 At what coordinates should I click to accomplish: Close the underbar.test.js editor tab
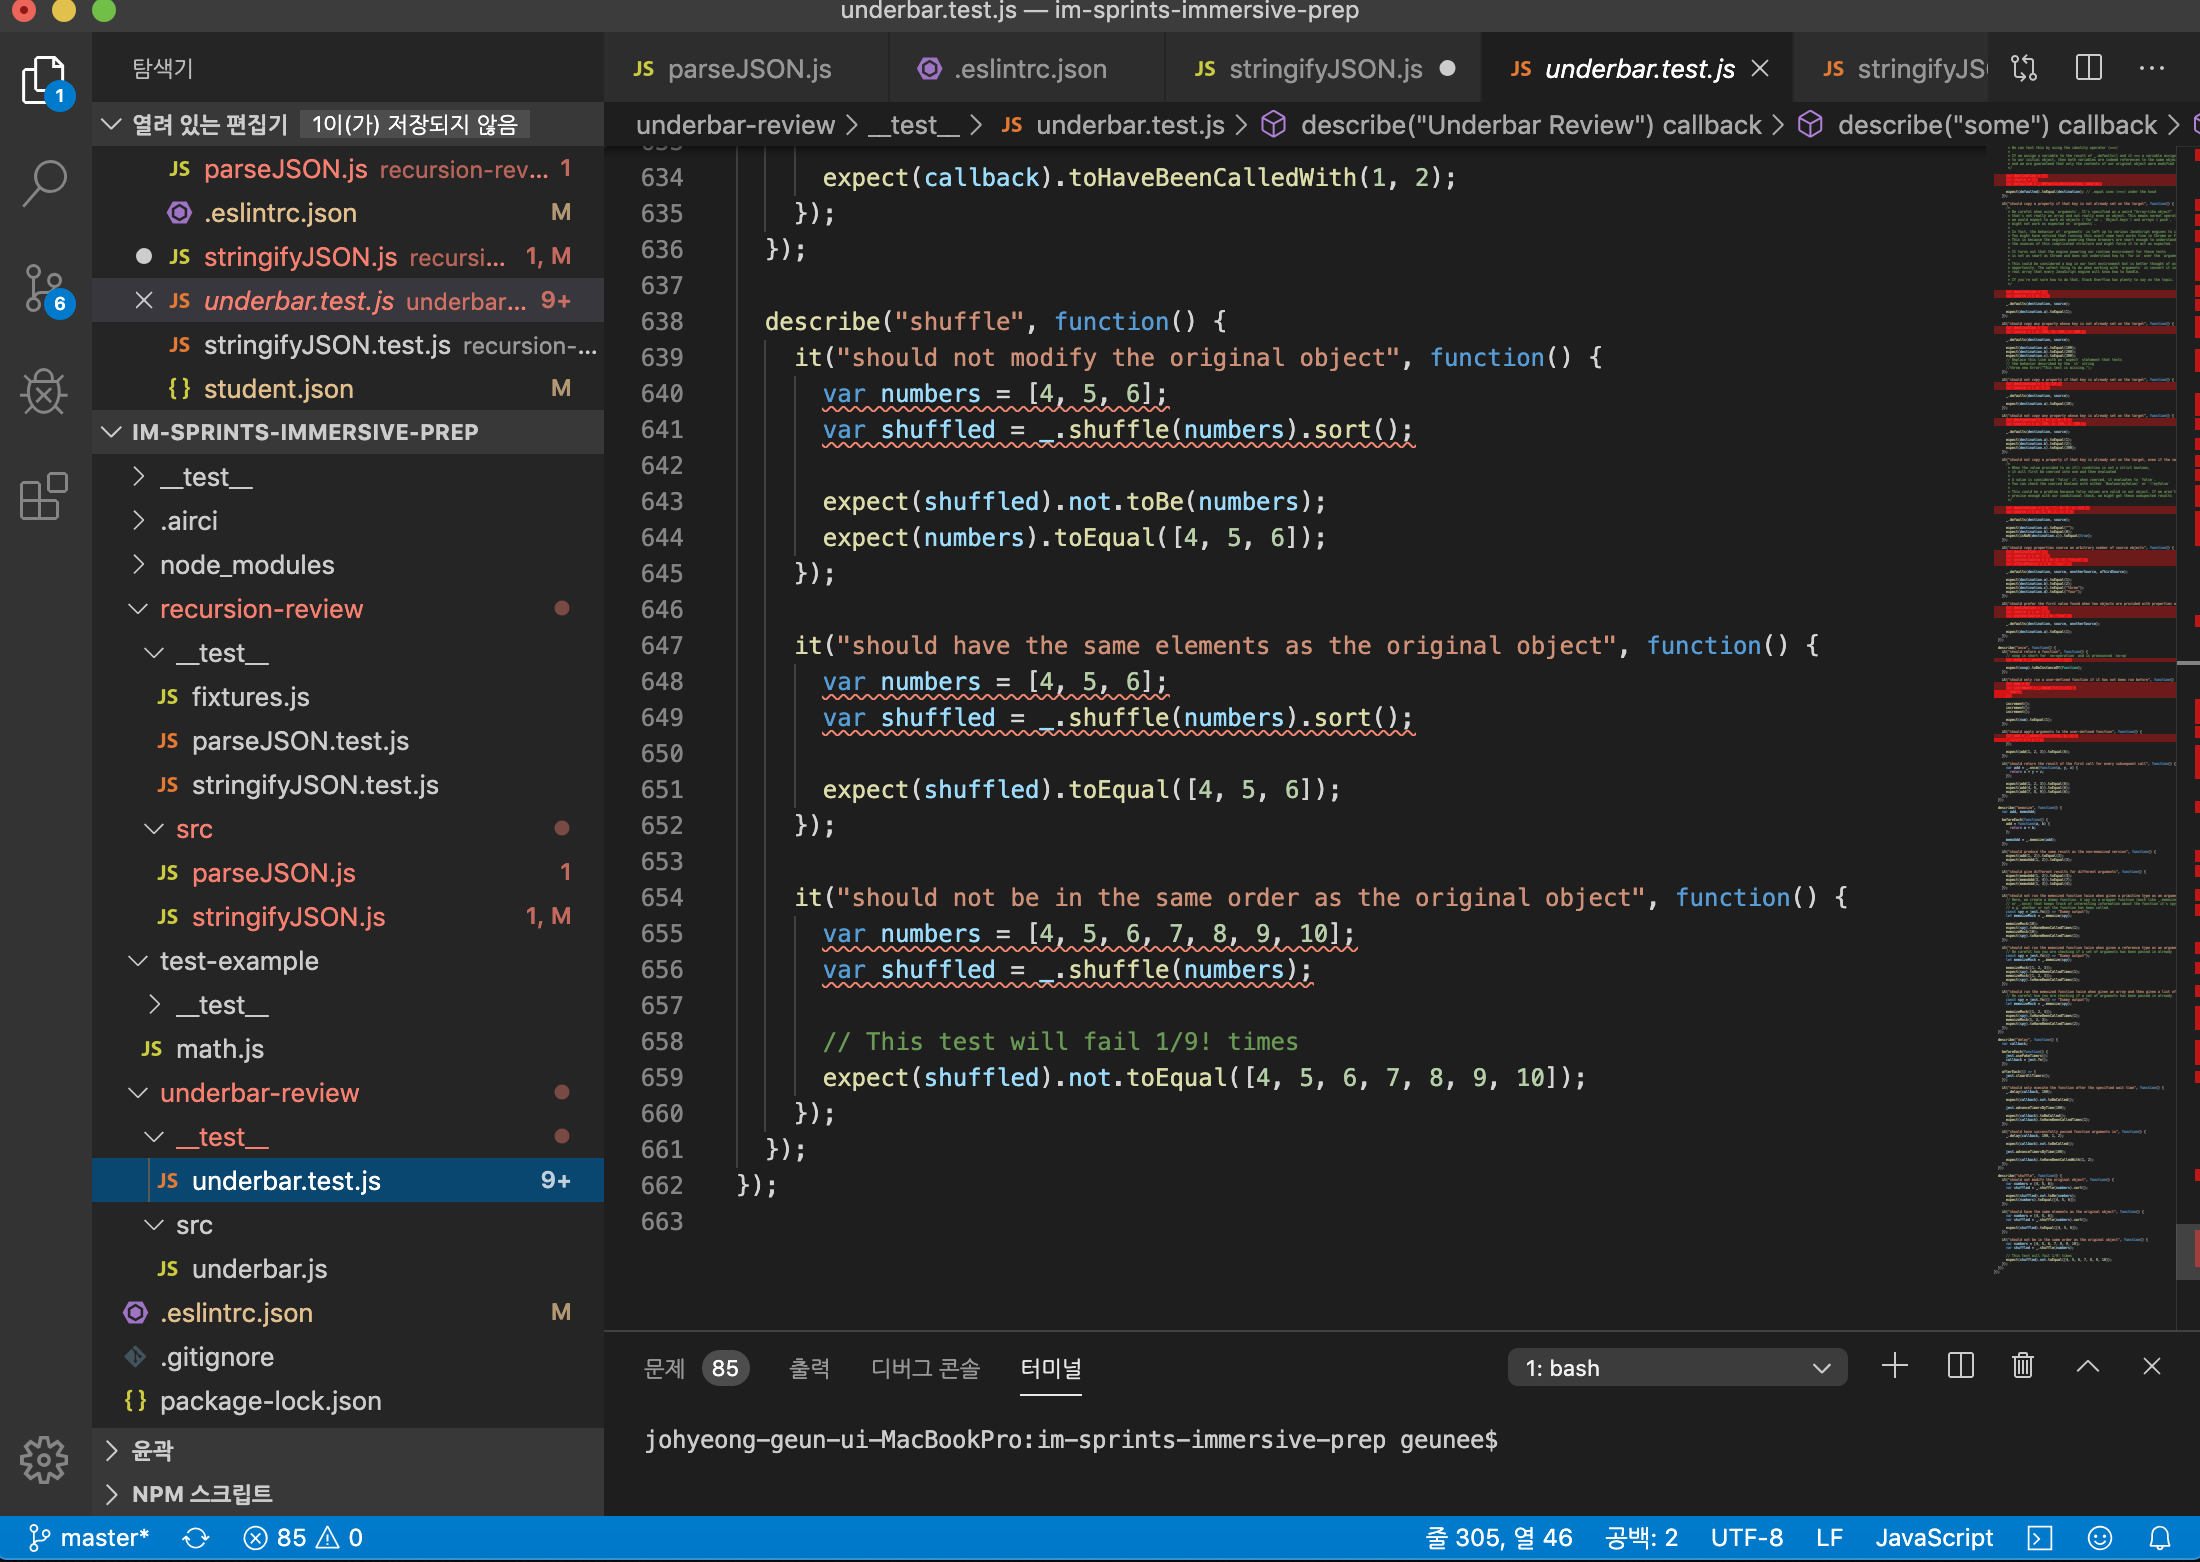click(1761, 68)
